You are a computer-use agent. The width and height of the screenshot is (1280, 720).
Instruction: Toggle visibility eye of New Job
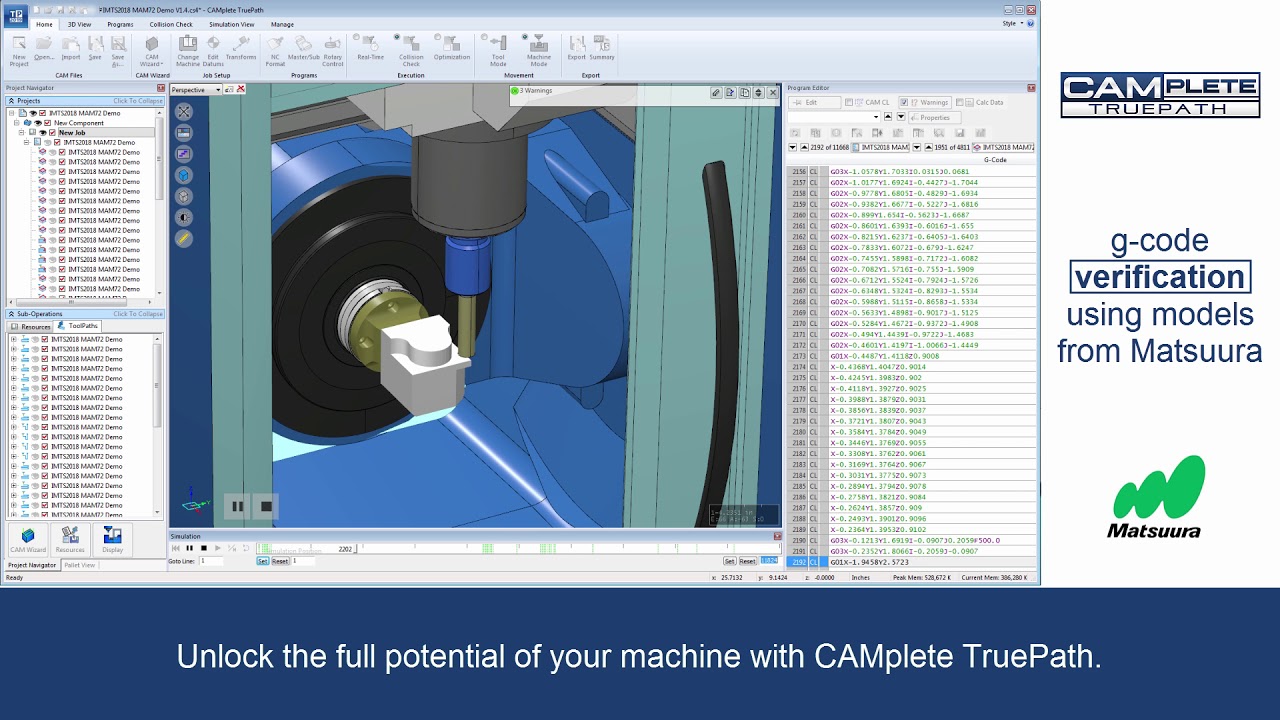pos(43,132)
